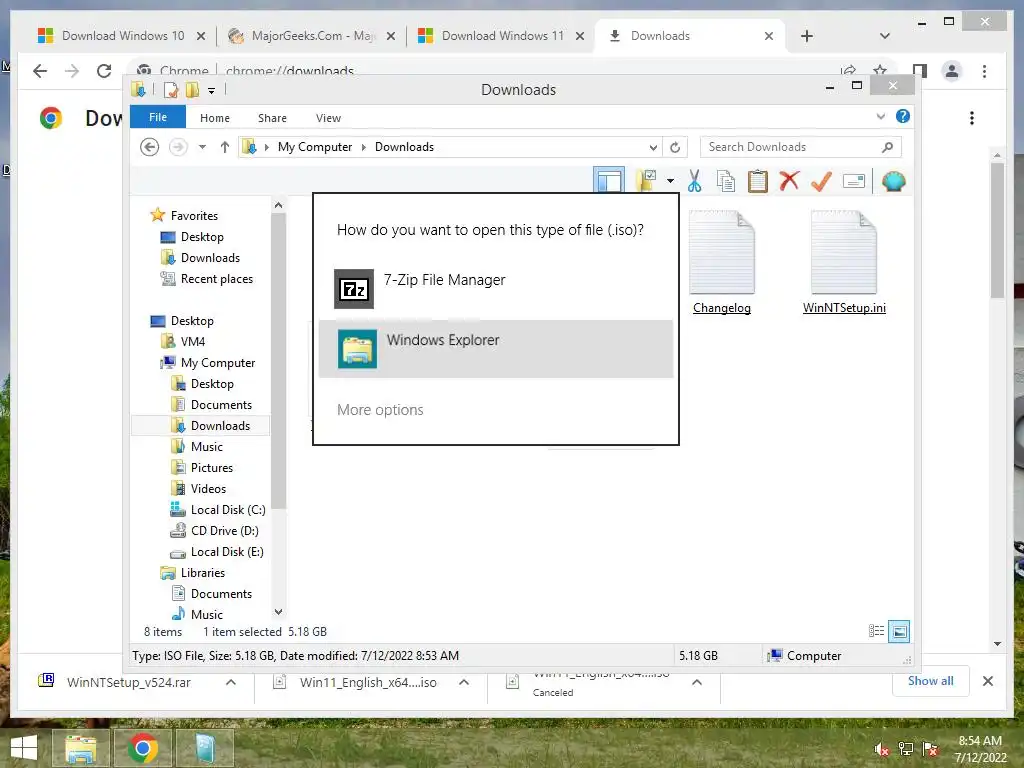Select the WinNTSetup.ini file
The width and height of the screenshot is (1024, 768).
point(844,263)
